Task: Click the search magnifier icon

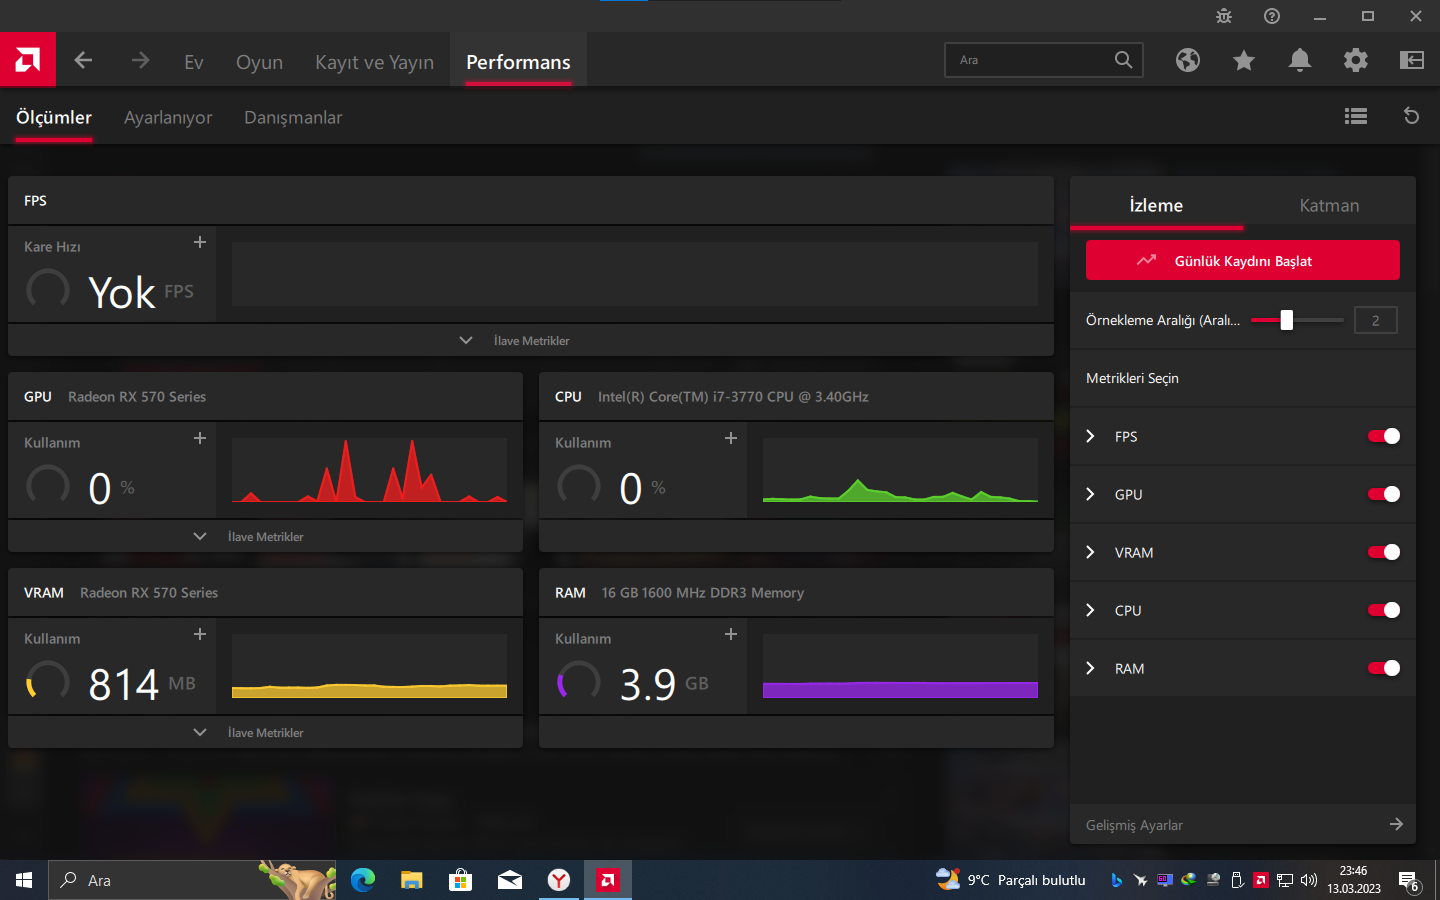Action: point(1124,60)
